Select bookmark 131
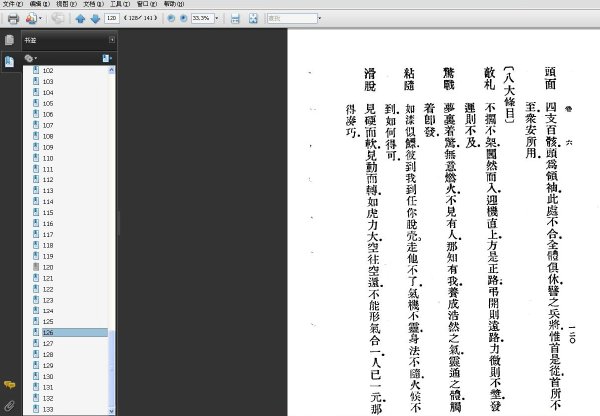600x416 pixels. (x=48, y=387)
